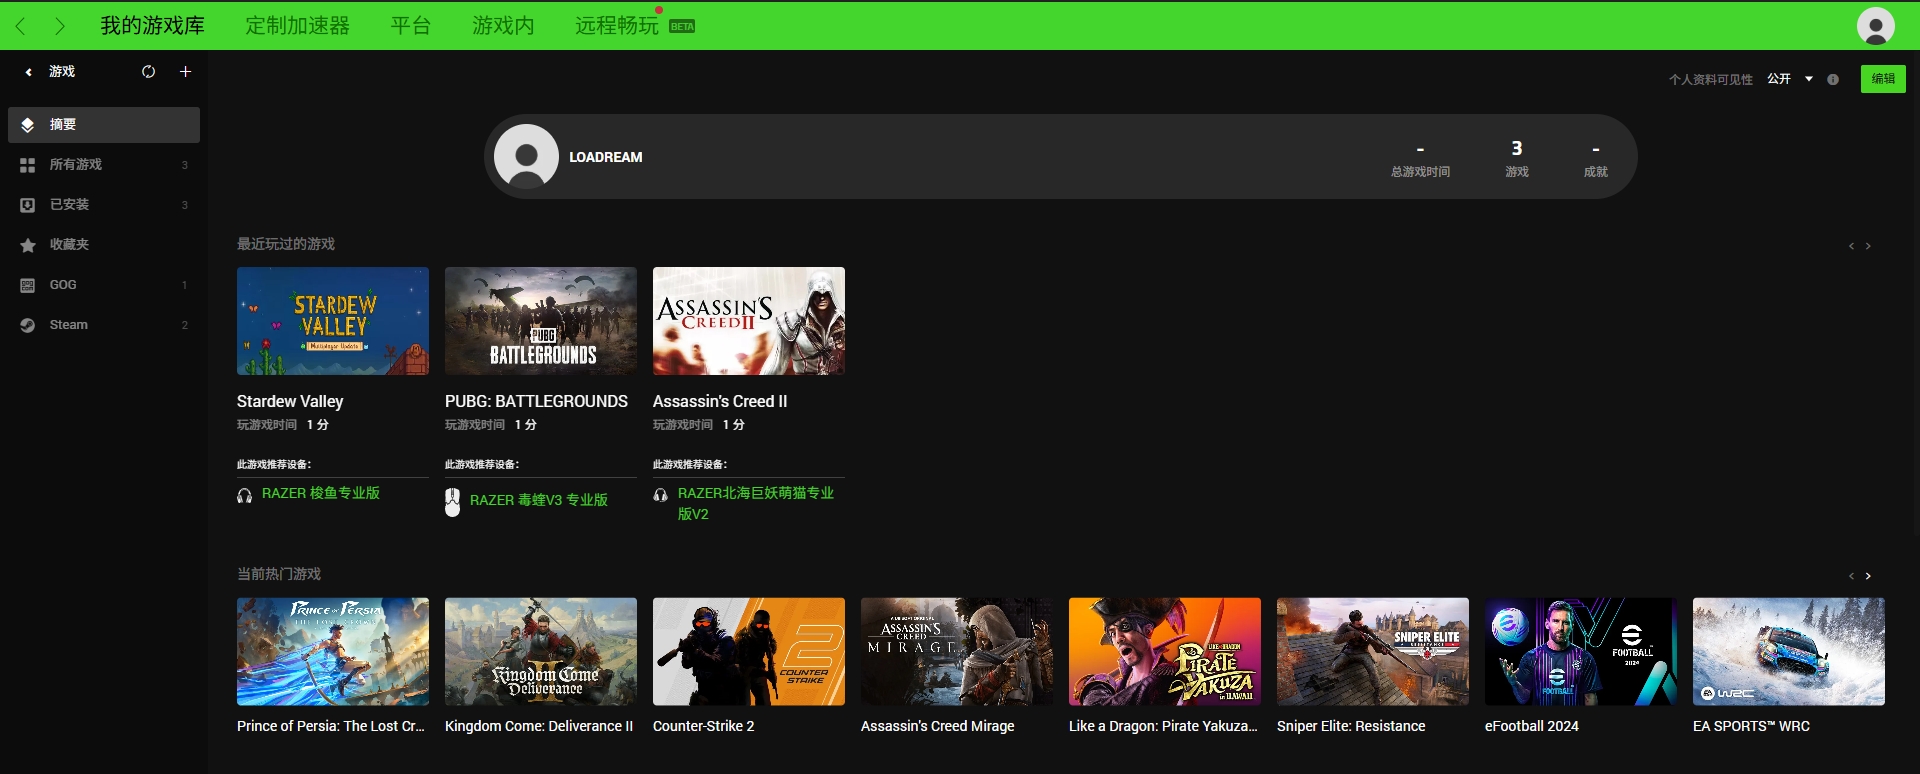Show previous recently played games with left chevron
This screenshot has width=1920, height=774.
coord(1851,246)
